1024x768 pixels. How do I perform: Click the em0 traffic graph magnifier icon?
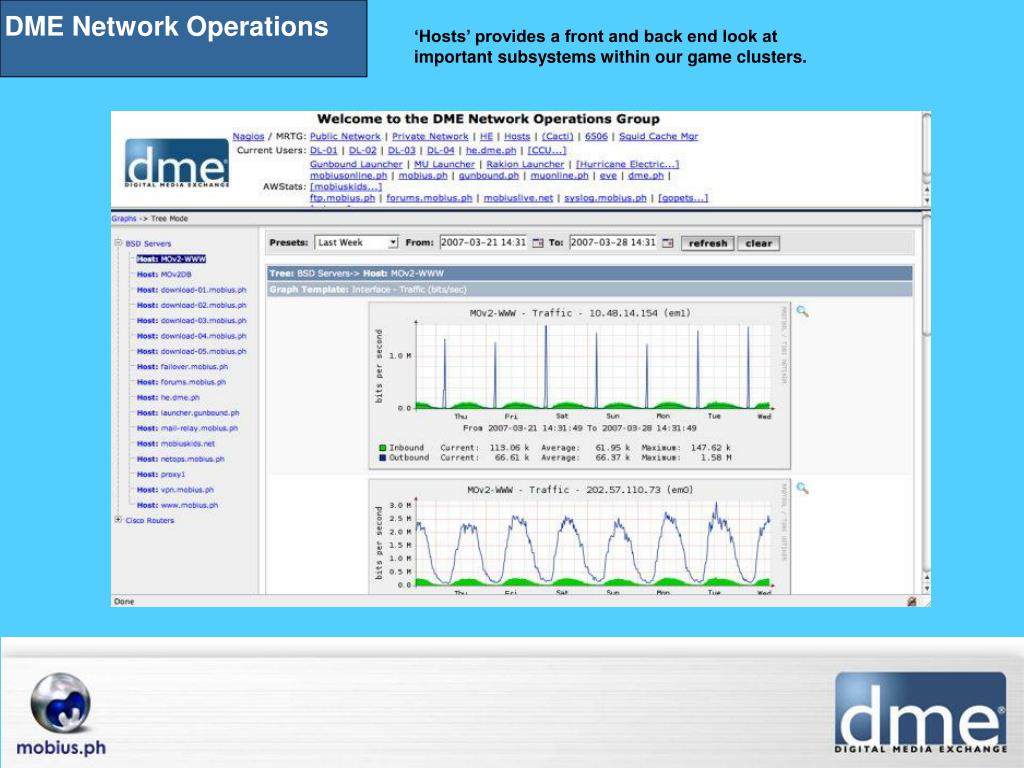point(803,488)
